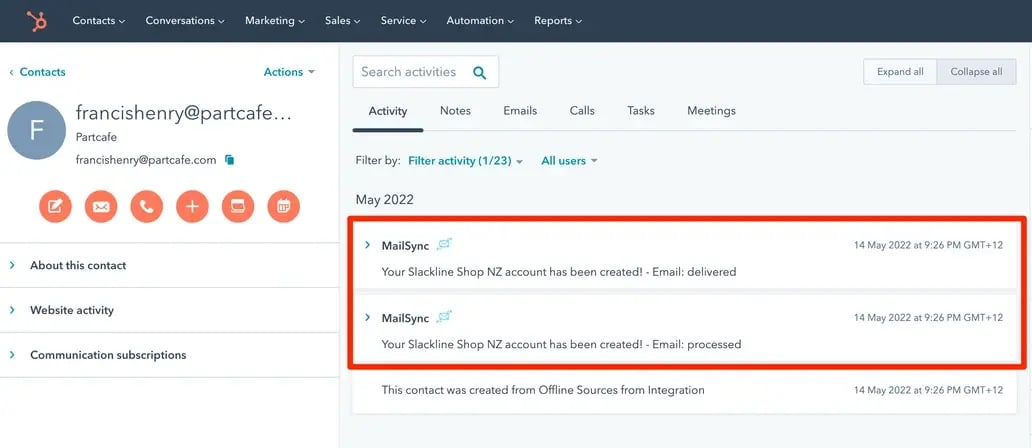Image resolution: width=1032 pixels, height=448 pixels.
Task: Expand the About this contact section
Action: click(x=78, y=265)
